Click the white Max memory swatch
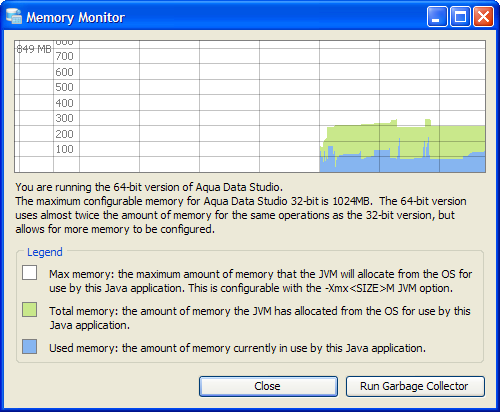500x412 pixels. pos(30,273)
